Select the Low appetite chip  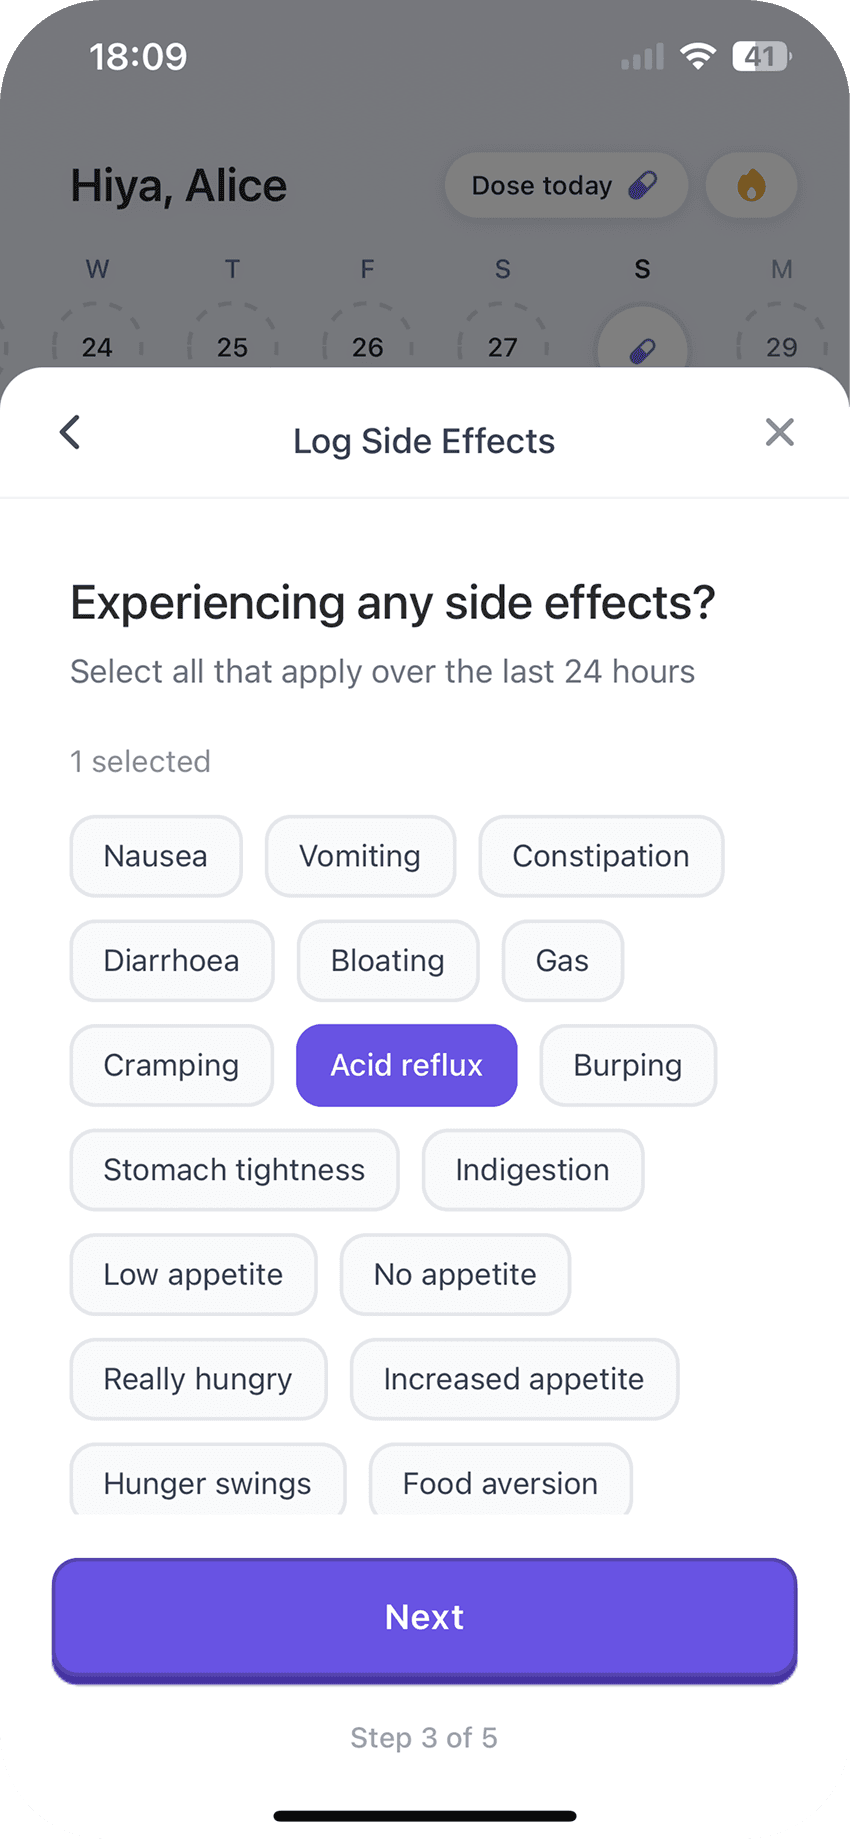point(193,1275)
